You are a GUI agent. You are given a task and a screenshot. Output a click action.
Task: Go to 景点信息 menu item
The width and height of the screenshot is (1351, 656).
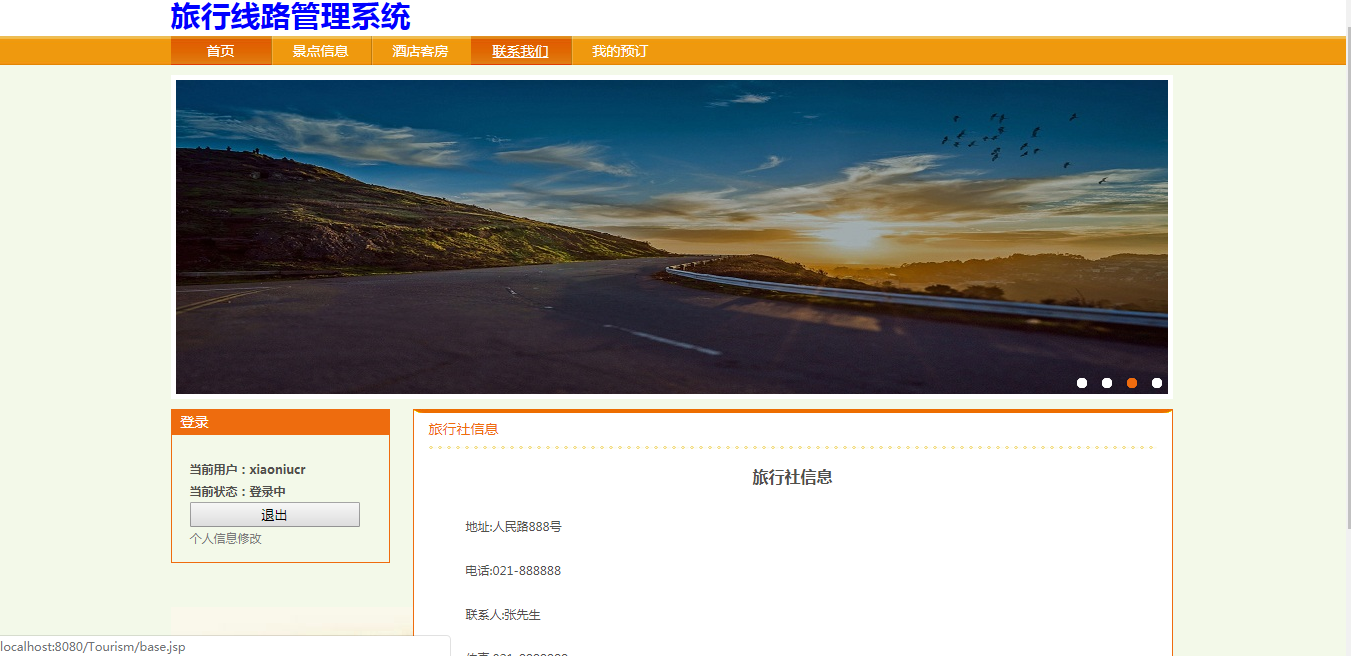point(321,51)
